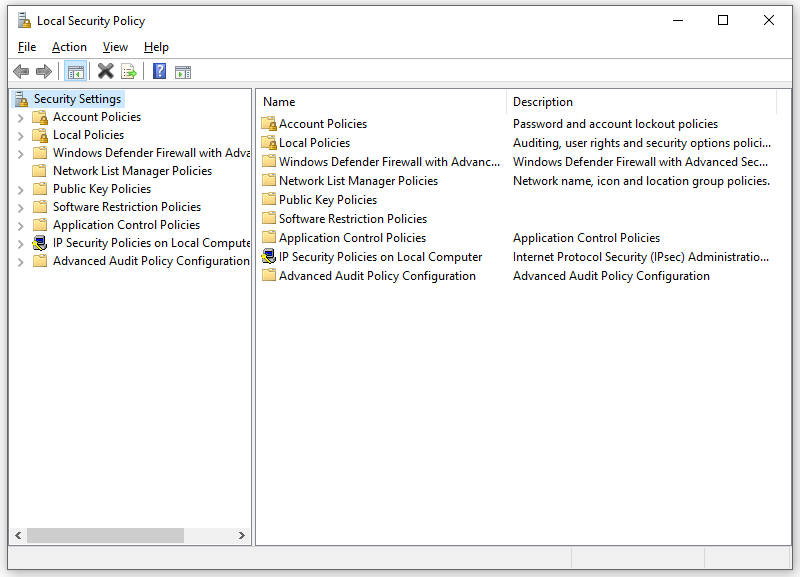This screenshot has width=800, height=577.
Task: Toggle the Show/Hide Console Tree button
Action: (76, 71)
